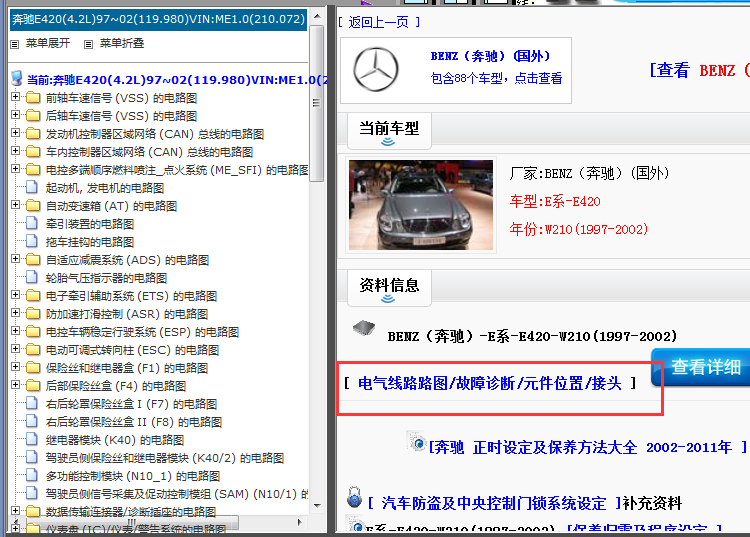Expand the 电控车辆稳定行驶系统 (ESP) node

[x=15, y=331]
